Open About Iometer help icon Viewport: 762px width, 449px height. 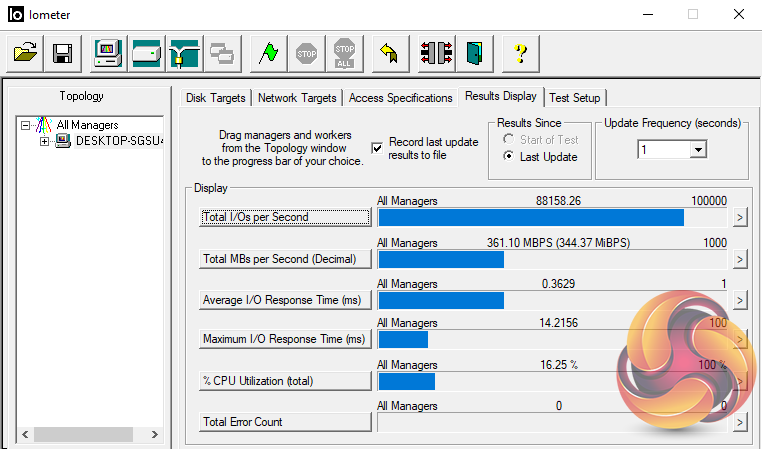pos(520,53)
